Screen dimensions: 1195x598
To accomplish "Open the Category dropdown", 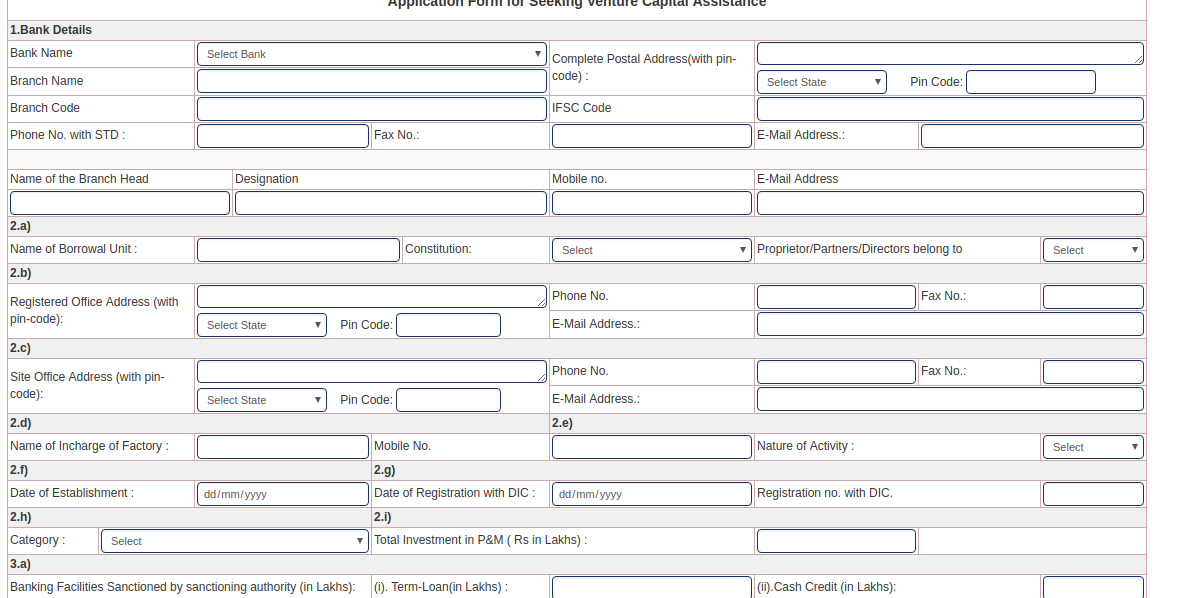I will click(x=235, y=541).
